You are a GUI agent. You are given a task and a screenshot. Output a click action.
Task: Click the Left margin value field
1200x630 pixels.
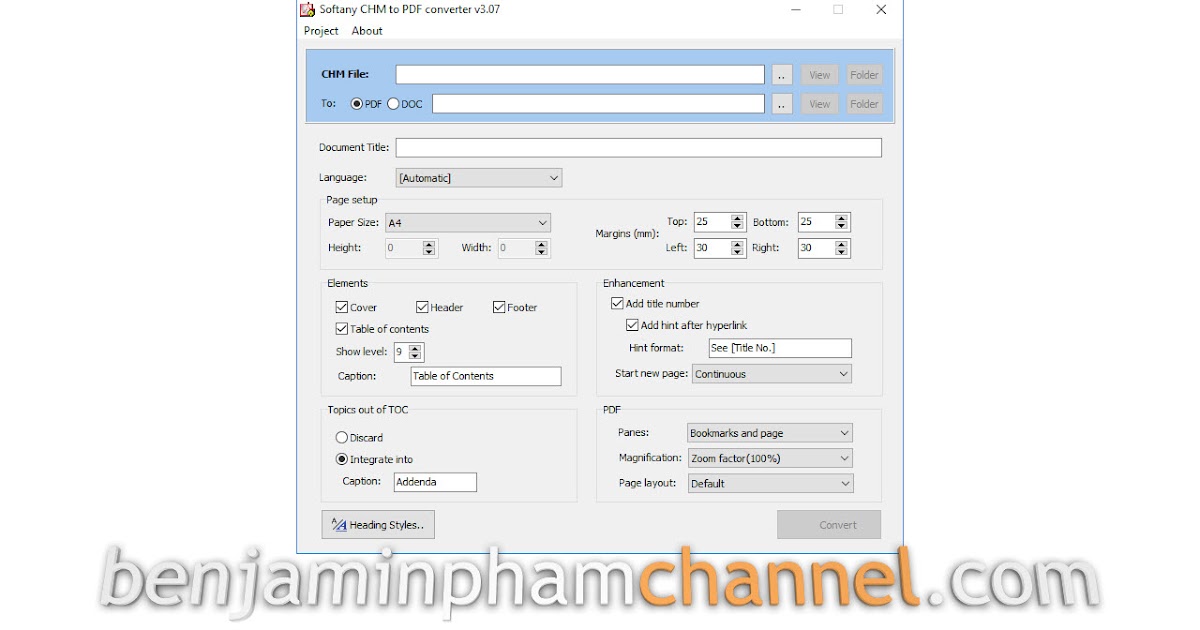(x=712, y=248)
